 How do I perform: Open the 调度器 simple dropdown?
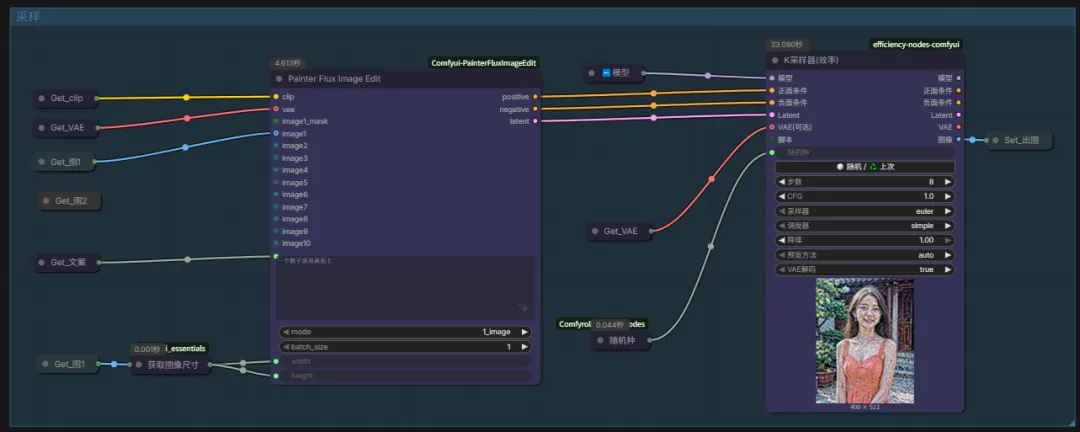point(864,225)
